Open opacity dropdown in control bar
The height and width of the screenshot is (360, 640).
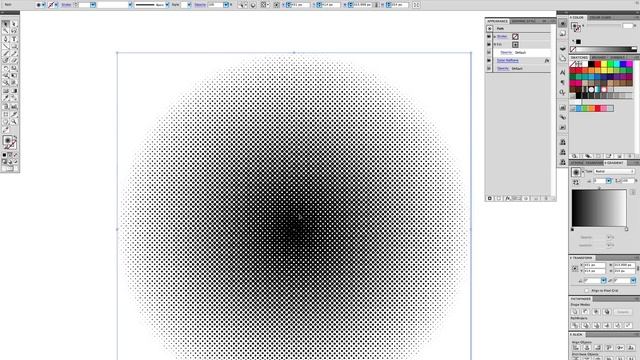click(226, 5)
